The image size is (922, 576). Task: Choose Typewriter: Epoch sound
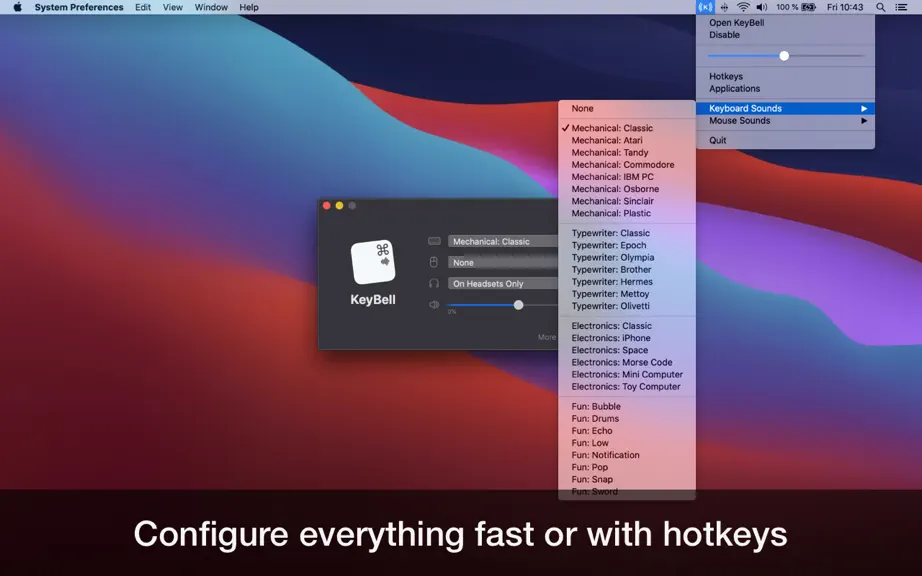pos(627,245)
